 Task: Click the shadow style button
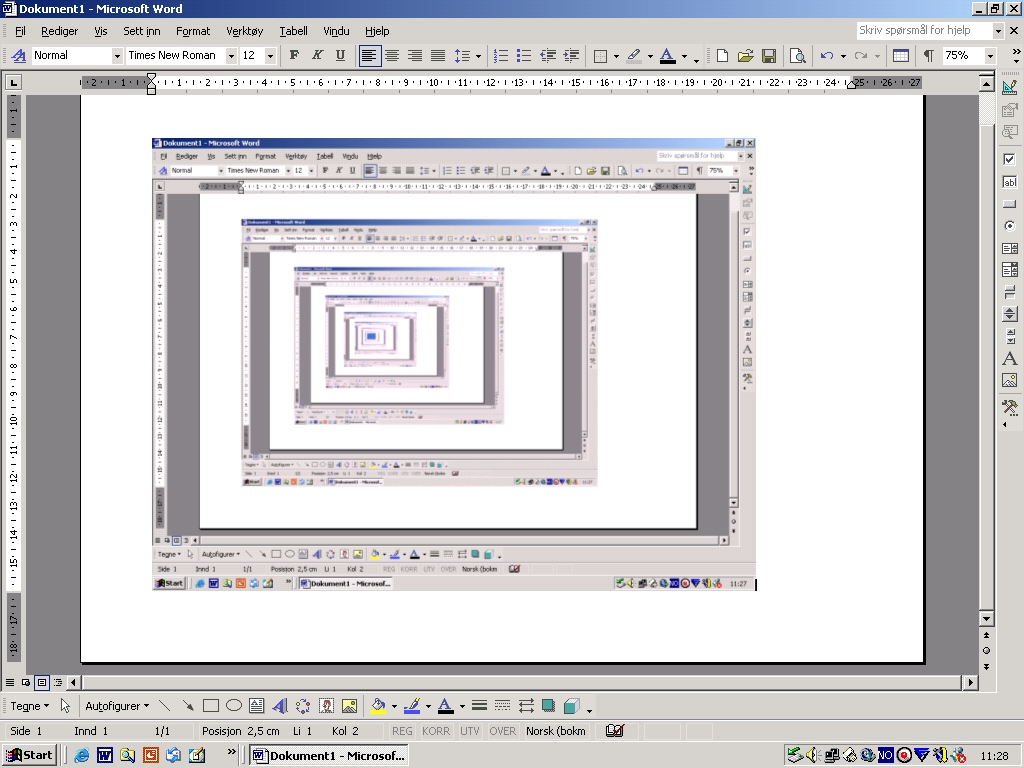click(x=549, y=706)
